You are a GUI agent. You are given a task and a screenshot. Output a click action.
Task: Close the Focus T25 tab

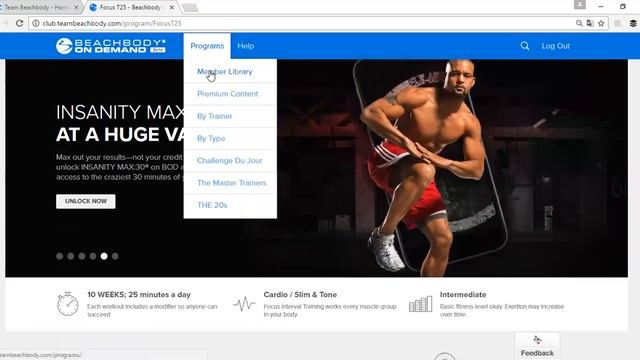(x=172, y=7)
